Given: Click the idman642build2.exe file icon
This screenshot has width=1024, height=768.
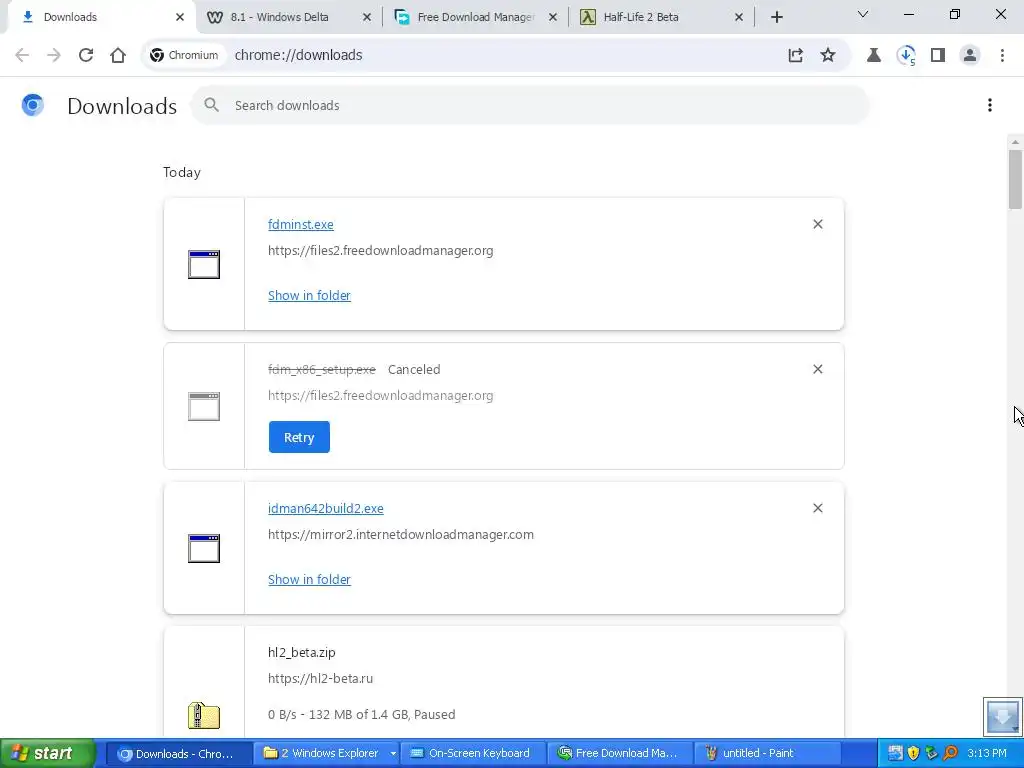Looking at the screenshot, I should coord(204,548).
